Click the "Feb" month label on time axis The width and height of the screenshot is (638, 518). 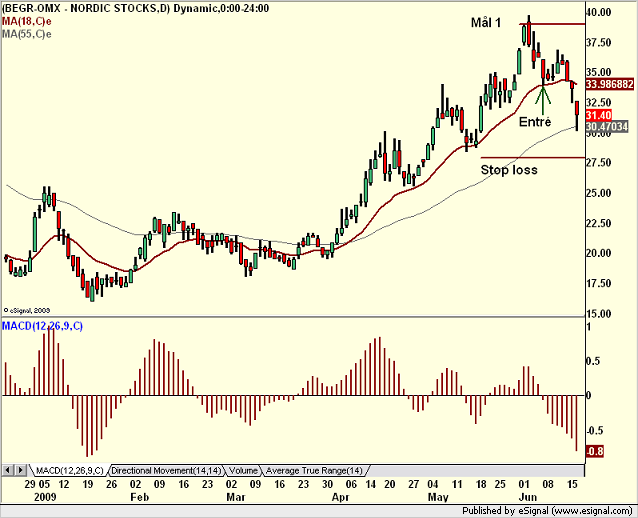pyautogui.click(x=140, y=497)
